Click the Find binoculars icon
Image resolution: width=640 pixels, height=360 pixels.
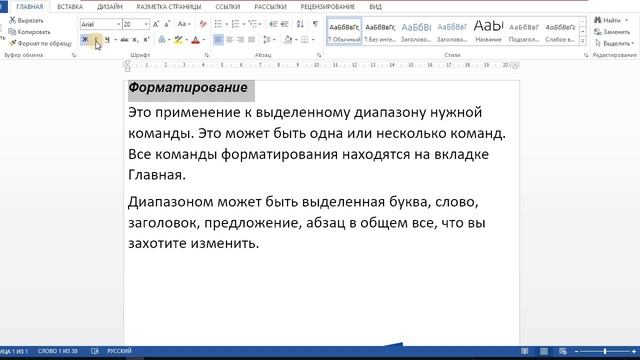click(x=598, y=20)
